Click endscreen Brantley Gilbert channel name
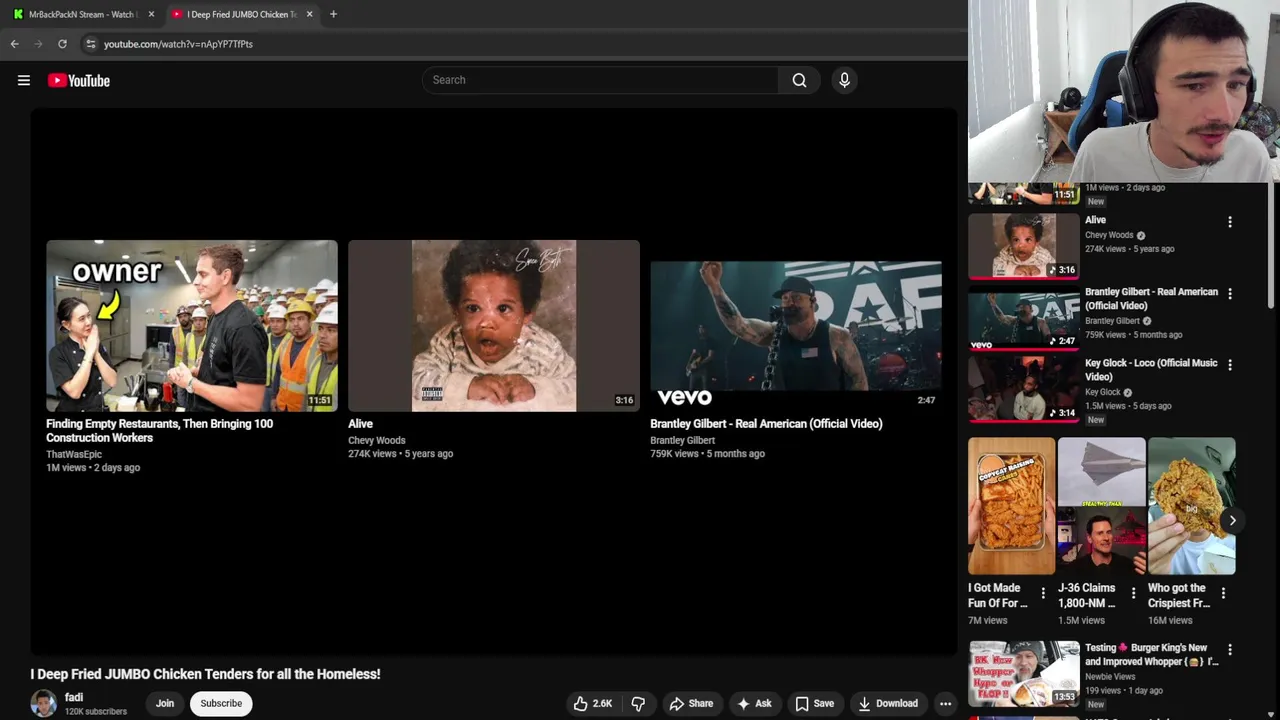Viewport: 1280px width, 720px height. (x=683, y=440)
